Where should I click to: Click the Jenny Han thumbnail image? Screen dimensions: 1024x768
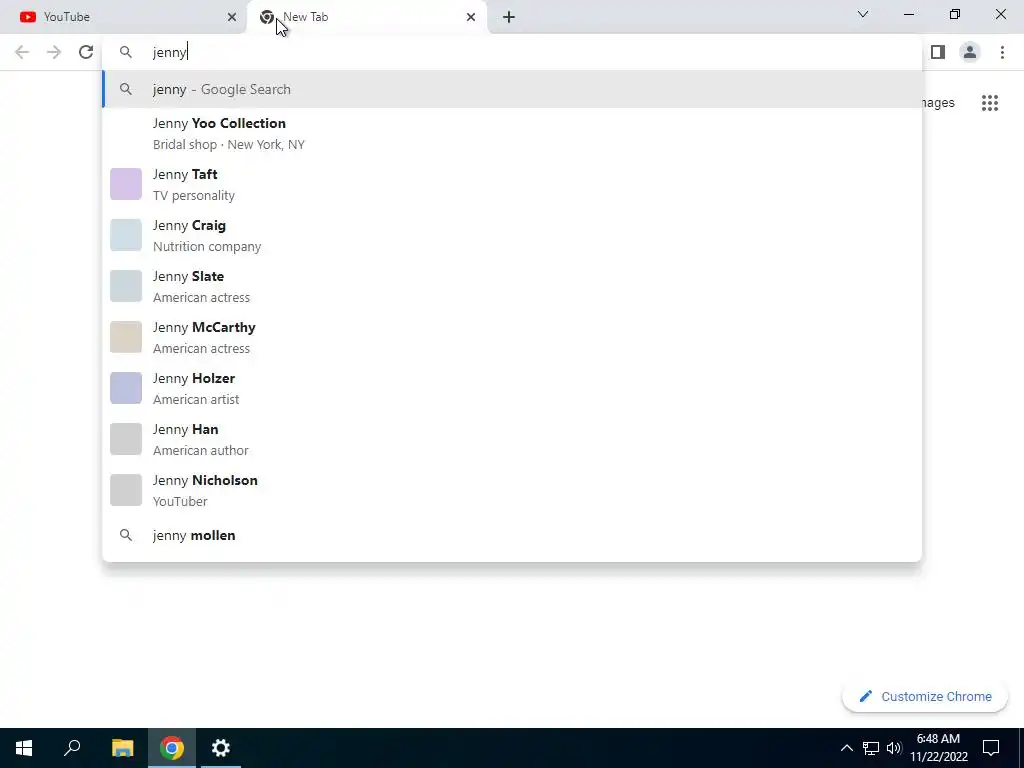click(126, 439)
